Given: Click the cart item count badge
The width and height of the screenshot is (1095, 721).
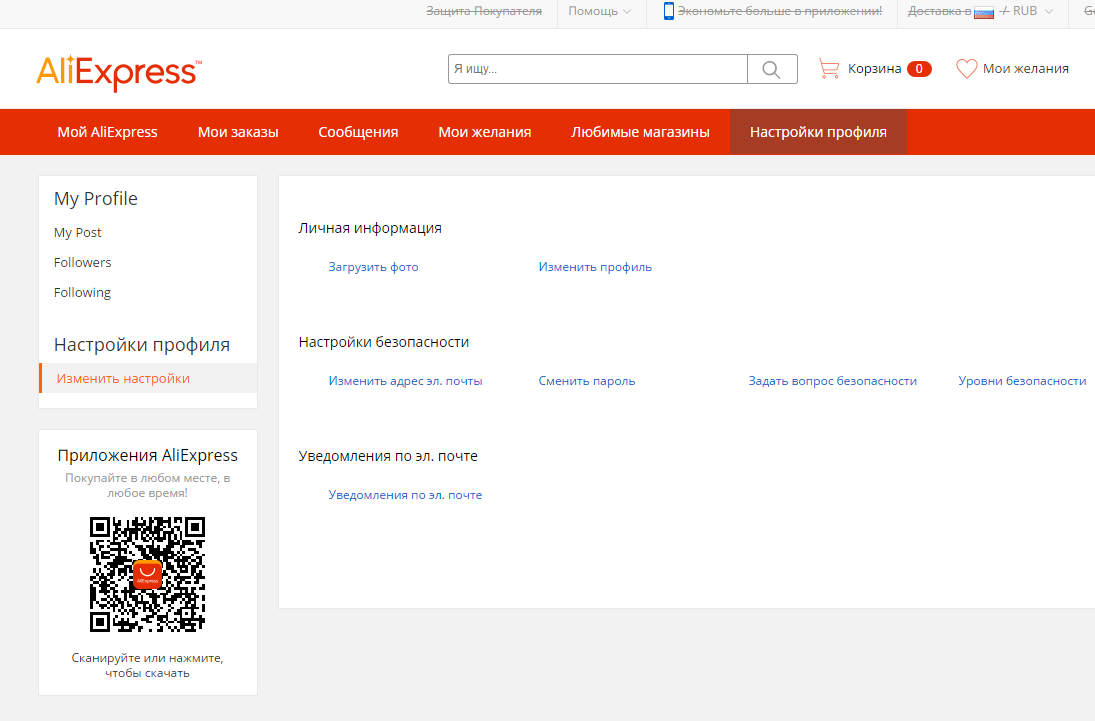Looking at the screenshot, I should (919, 68).
